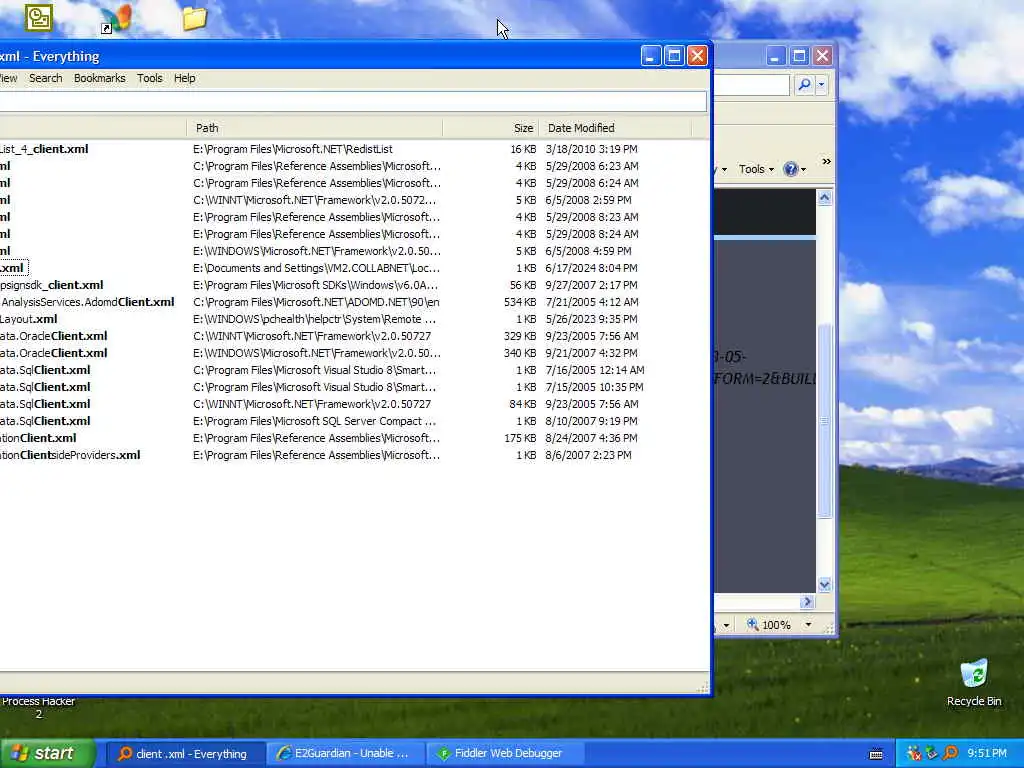Image resolution: width=1024 pixels, height=768 pixels.
Task: Click the IE scrollbar up arrow
Action: click(824, 197)
